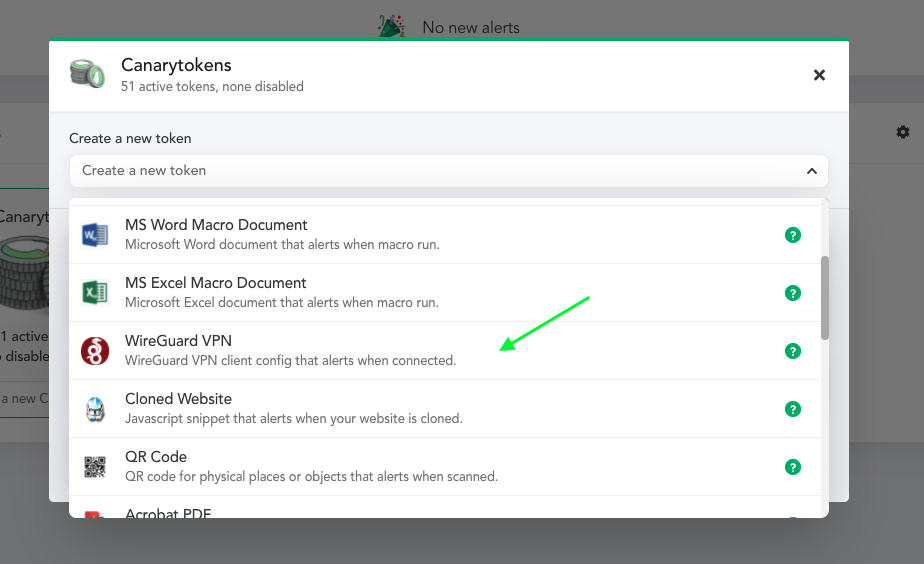The image size is (924, 564).
Task: Select MS Excel Macro Document option
Action: pos(445,293)
